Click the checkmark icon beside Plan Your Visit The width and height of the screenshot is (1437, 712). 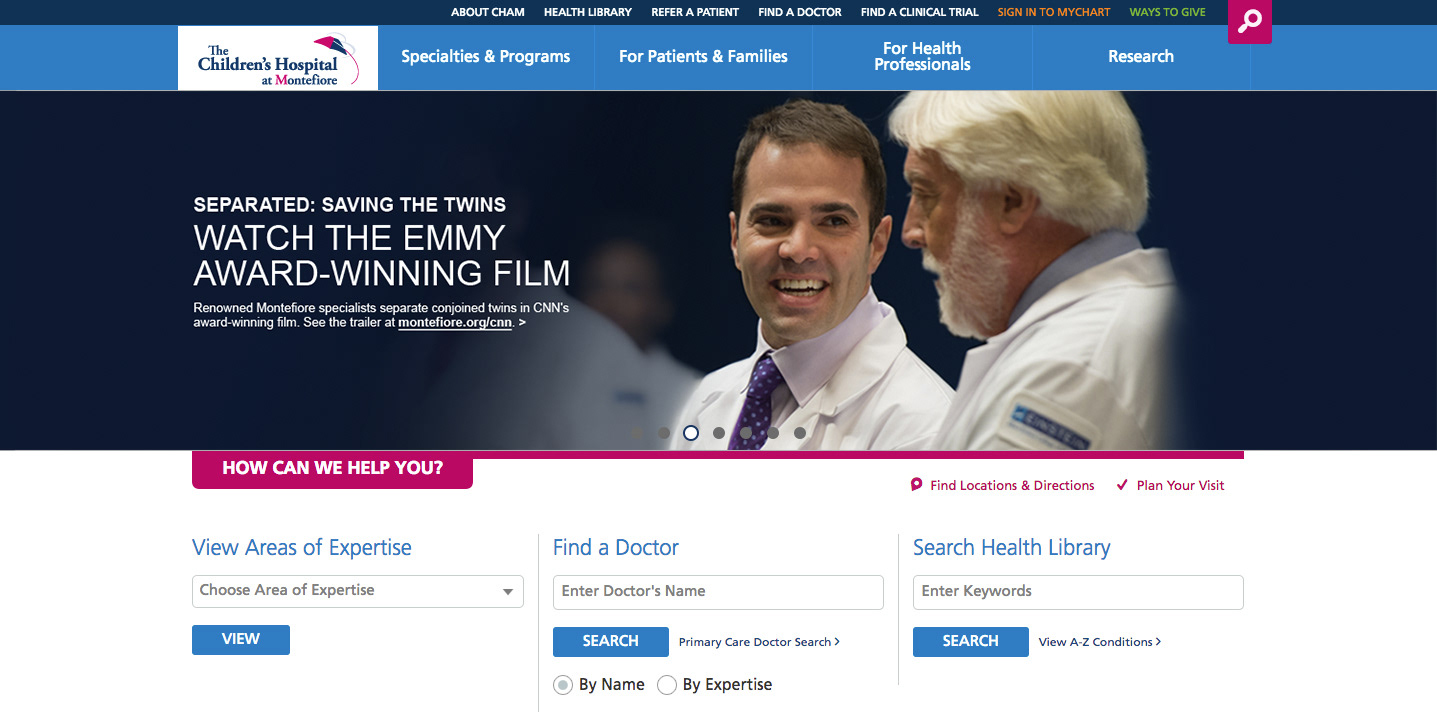click(x=1122, y=485)
